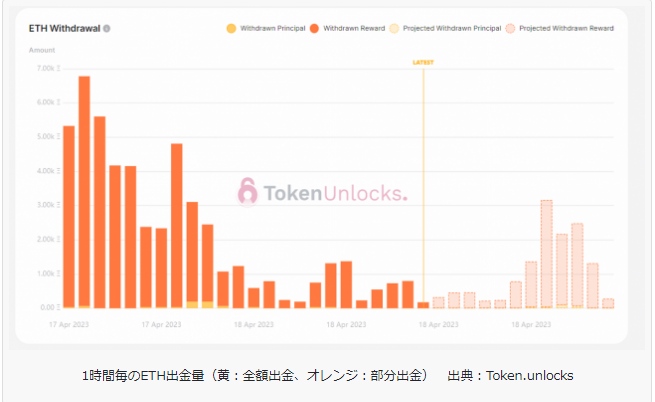Select the tallest projected dashed bar
The image size is (655, 402).
pos(546,253)
